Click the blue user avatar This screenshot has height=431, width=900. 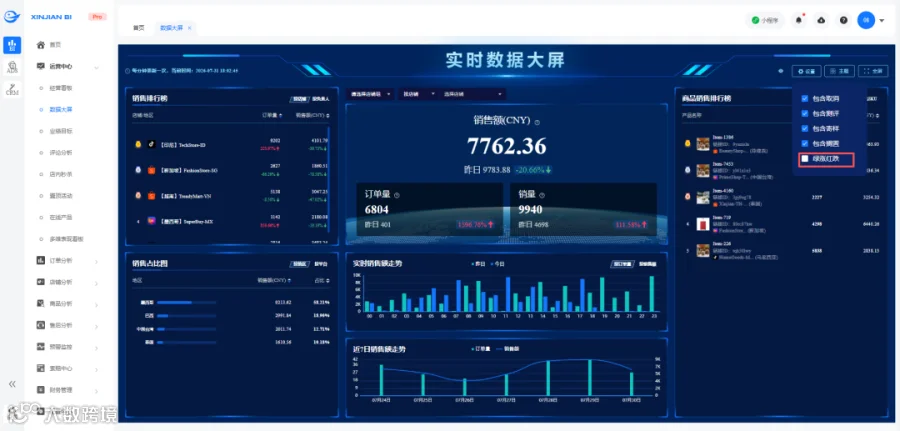866,20
